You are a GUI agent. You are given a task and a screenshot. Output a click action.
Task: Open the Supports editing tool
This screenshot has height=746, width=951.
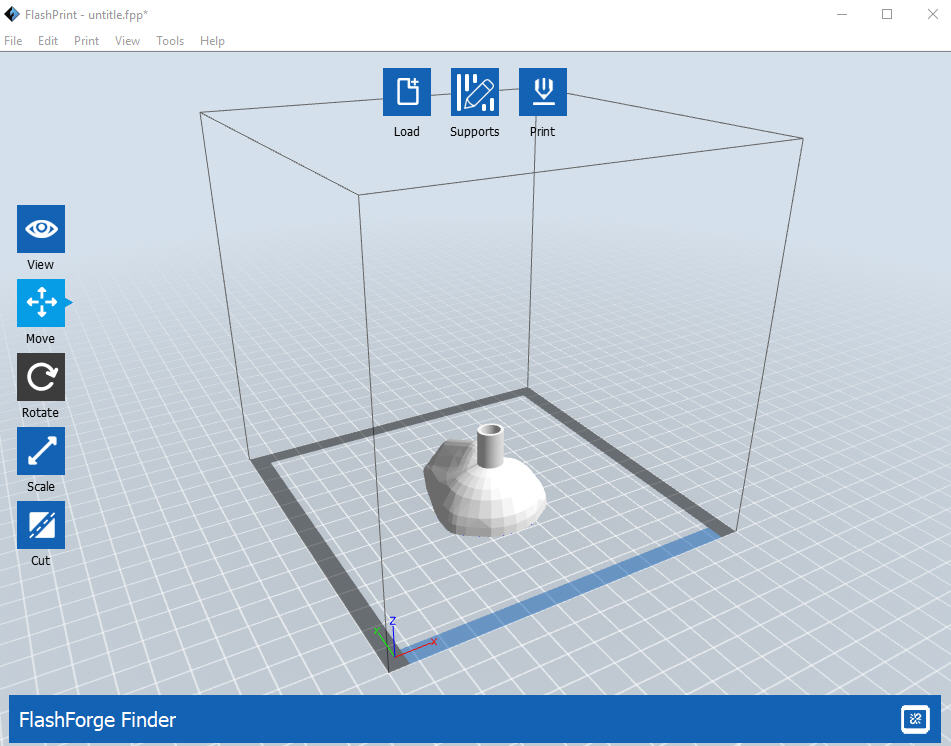(475, 92)
